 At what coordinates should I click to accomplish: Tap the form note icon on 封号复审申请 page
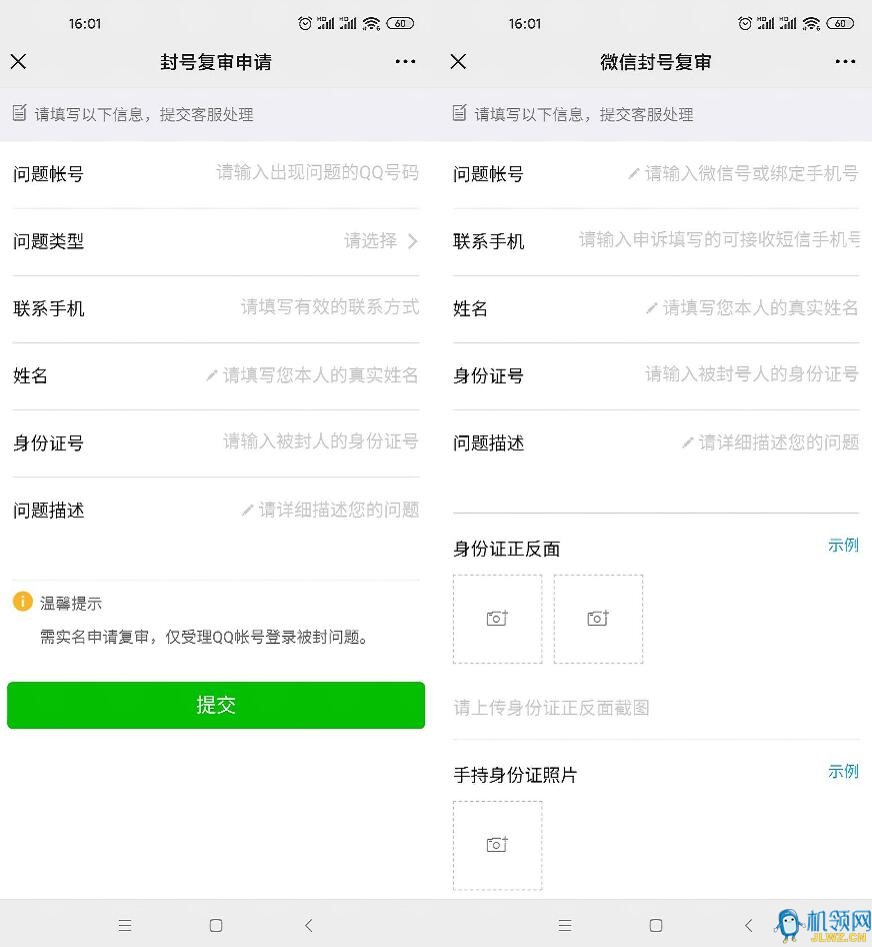click(19, 112)
